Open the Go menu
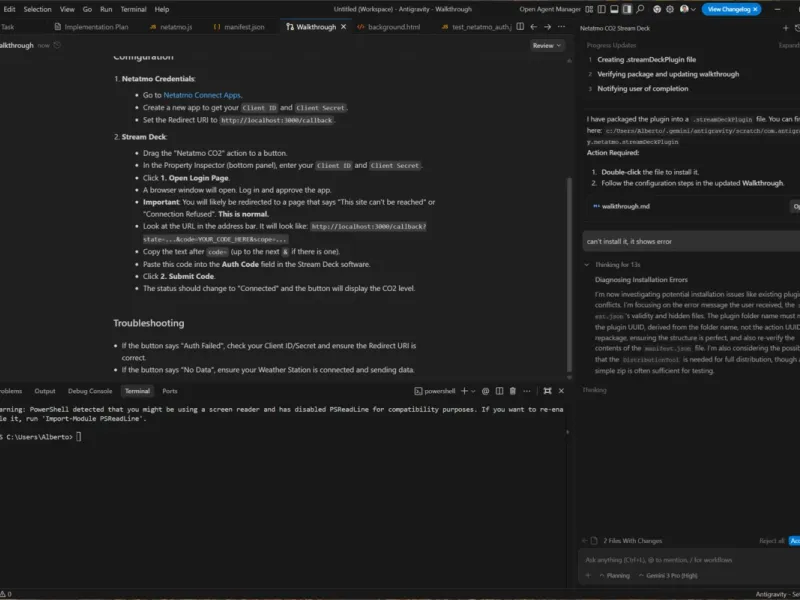The width and height of the screenshot is (800, 600). tap(87, 9)
